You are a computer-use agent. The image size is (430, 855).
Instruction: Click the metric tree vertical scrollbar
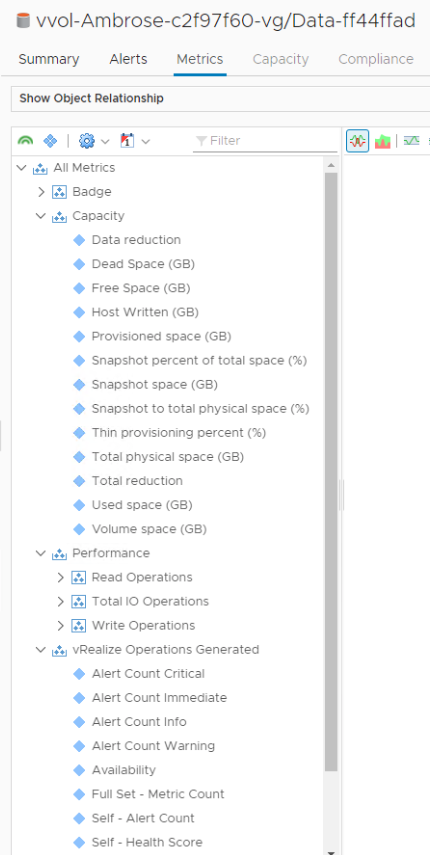point(331,472)
